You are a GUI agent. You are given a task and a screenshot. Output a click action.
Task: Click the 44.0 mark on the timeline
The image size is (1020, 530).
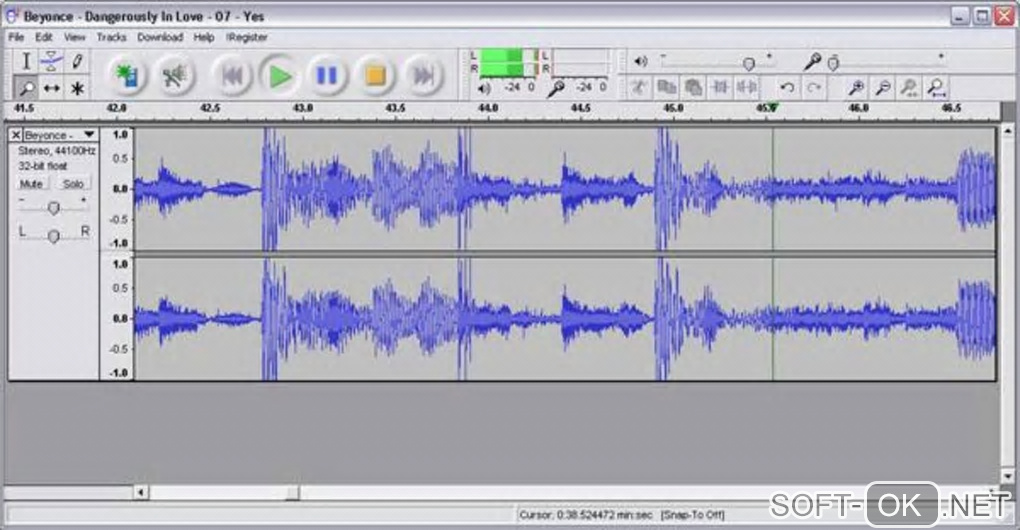point(488,108)
